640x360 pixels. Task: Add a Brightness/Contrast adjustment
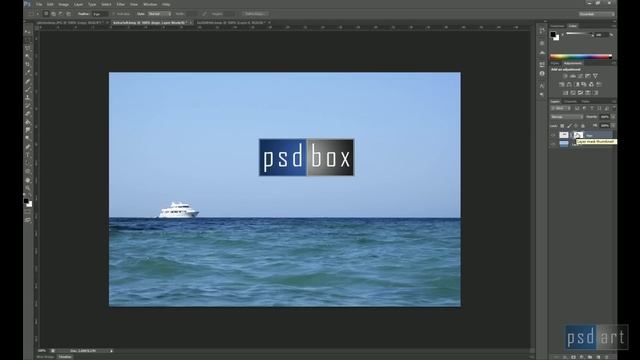click(565, 76)
